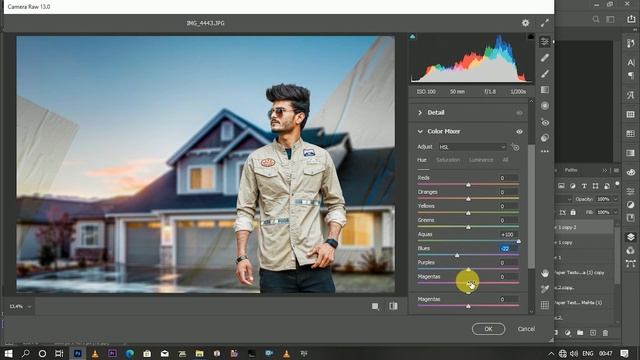Hide the Detail panel edits eye
Image resolution: width=640 pixels, height=360 pixels.
pos(519,113)
